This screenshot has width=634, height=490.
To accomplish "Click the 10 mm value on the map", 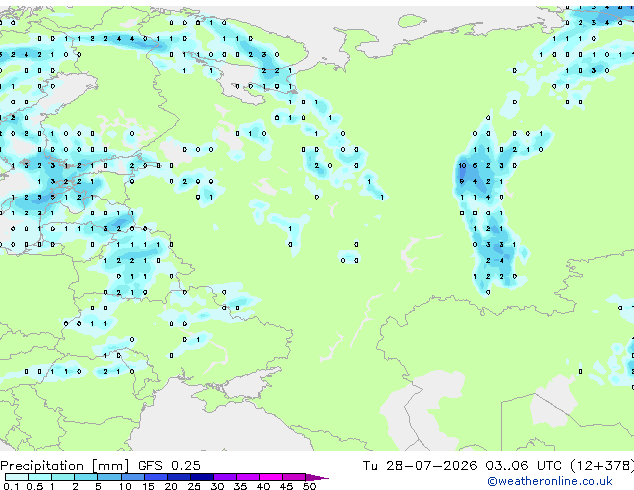I will pyautogui.click(x=462, y=165).
